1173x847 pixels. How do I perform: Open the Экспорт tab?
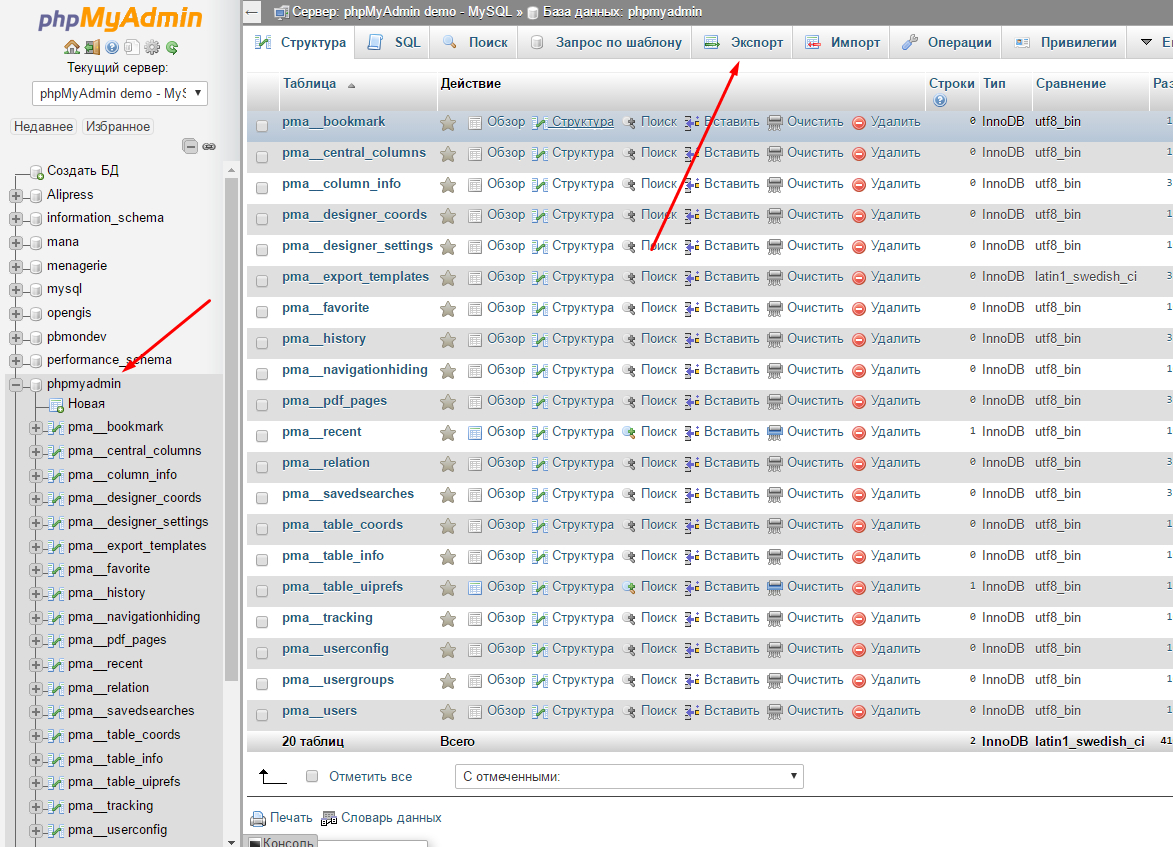743,43
